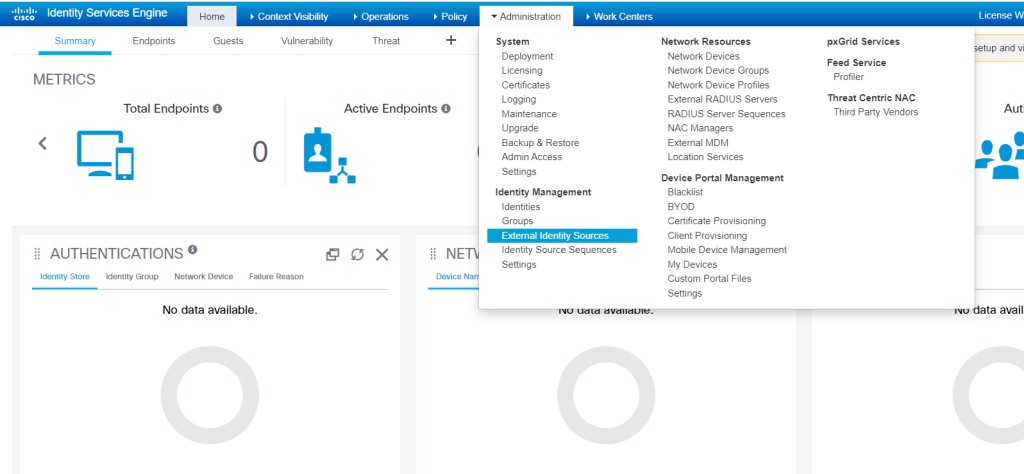This screenshot has width=1024, height=474.
Task: Open Groups under Identity Management
Action: [517, 221]
